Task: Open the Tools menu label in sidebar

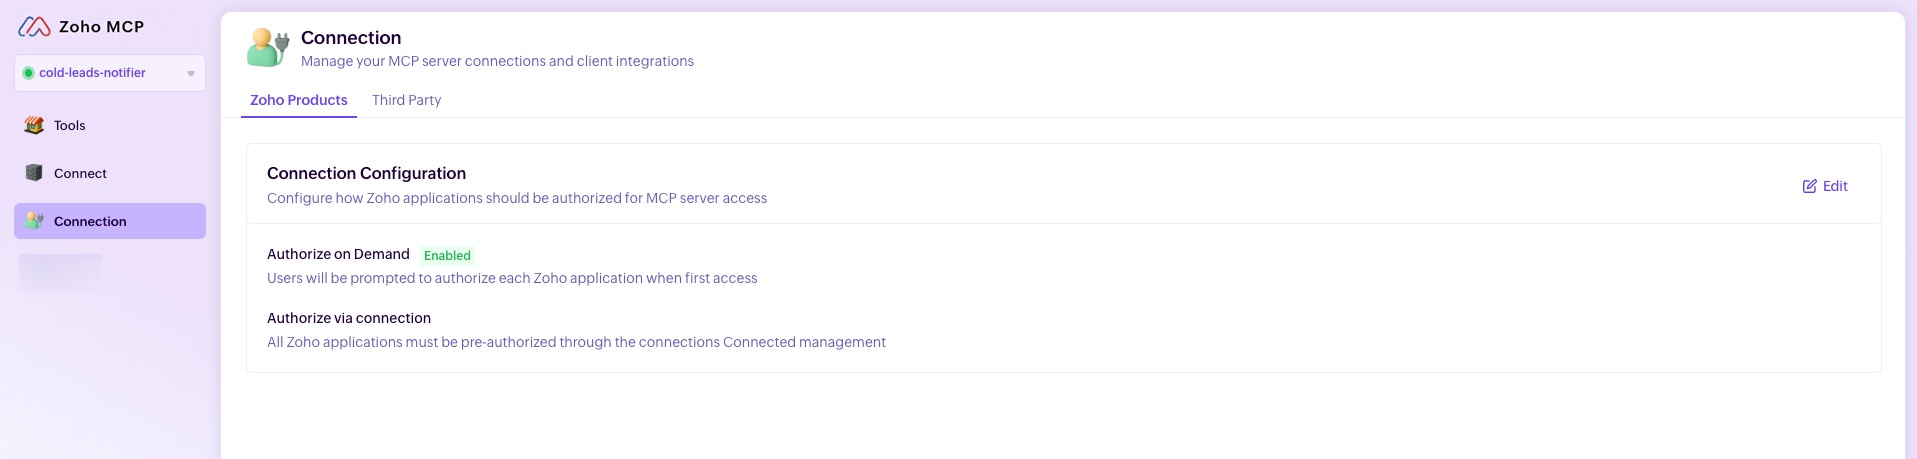Action: pyautogui.click(x=70, y=125)
